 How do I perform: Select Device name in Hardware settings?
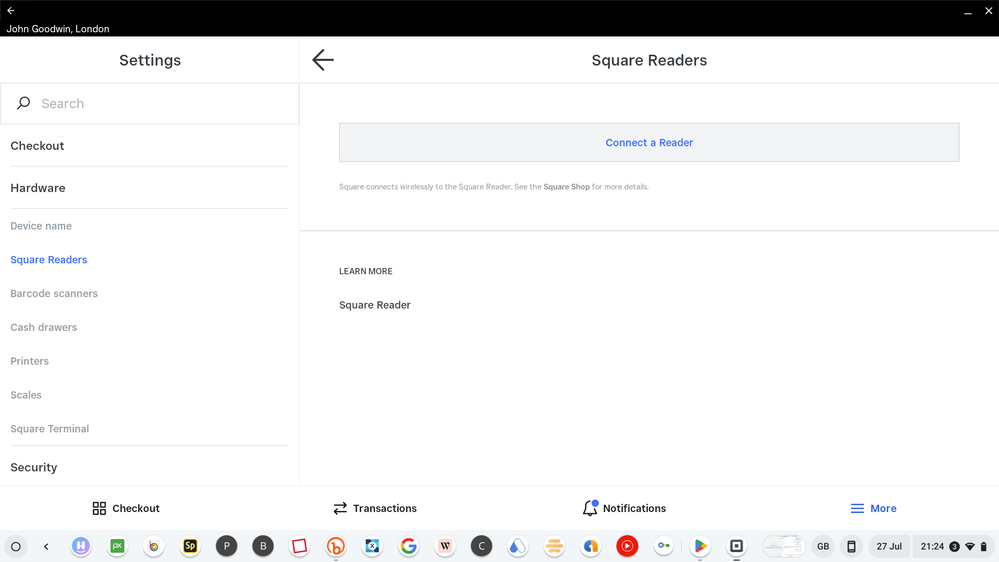click(x=41, y=226)
